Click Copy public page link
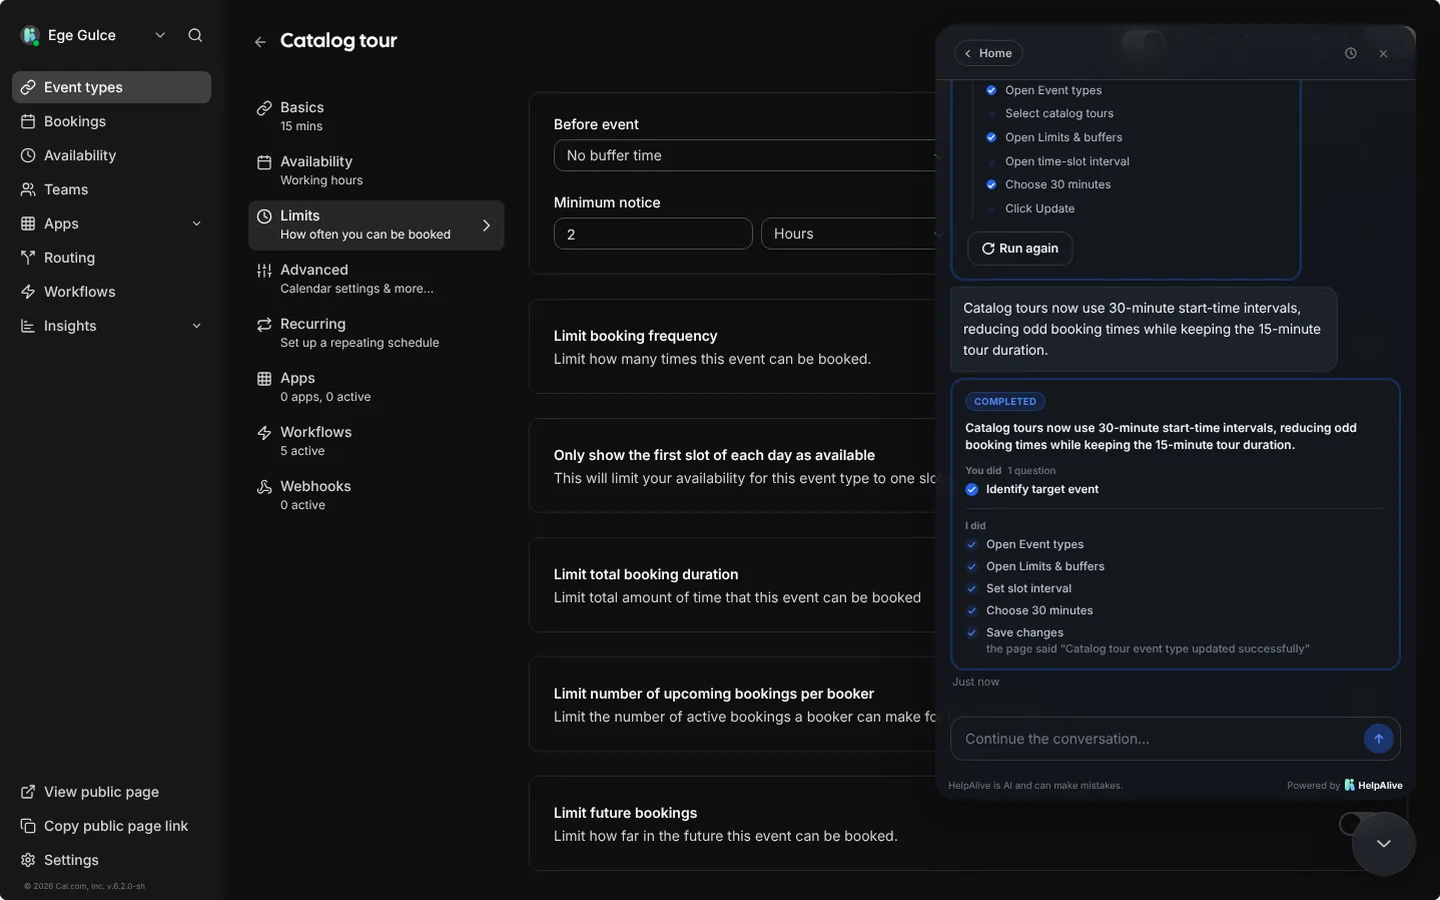Viewport: 1440px width, 900px height. click(111, 826)
